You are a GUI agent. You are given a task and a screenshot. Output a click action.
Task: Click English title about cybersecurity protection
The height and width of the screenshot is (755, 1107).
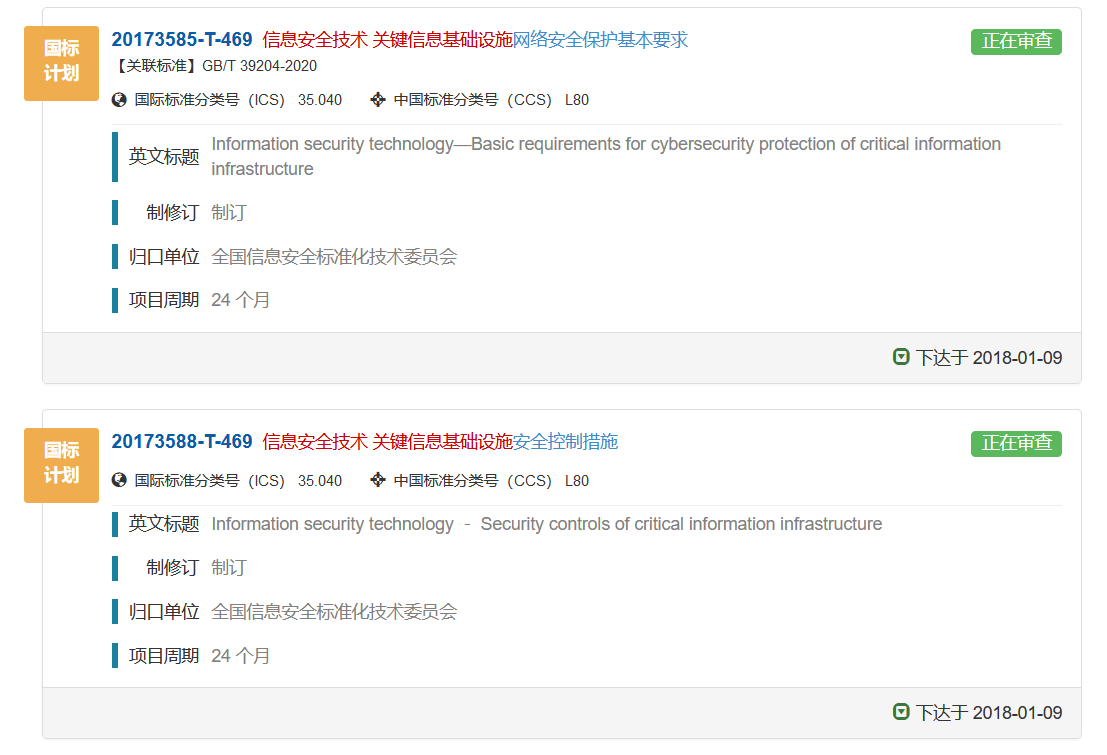pyautogui.click(x=606, y=156)
